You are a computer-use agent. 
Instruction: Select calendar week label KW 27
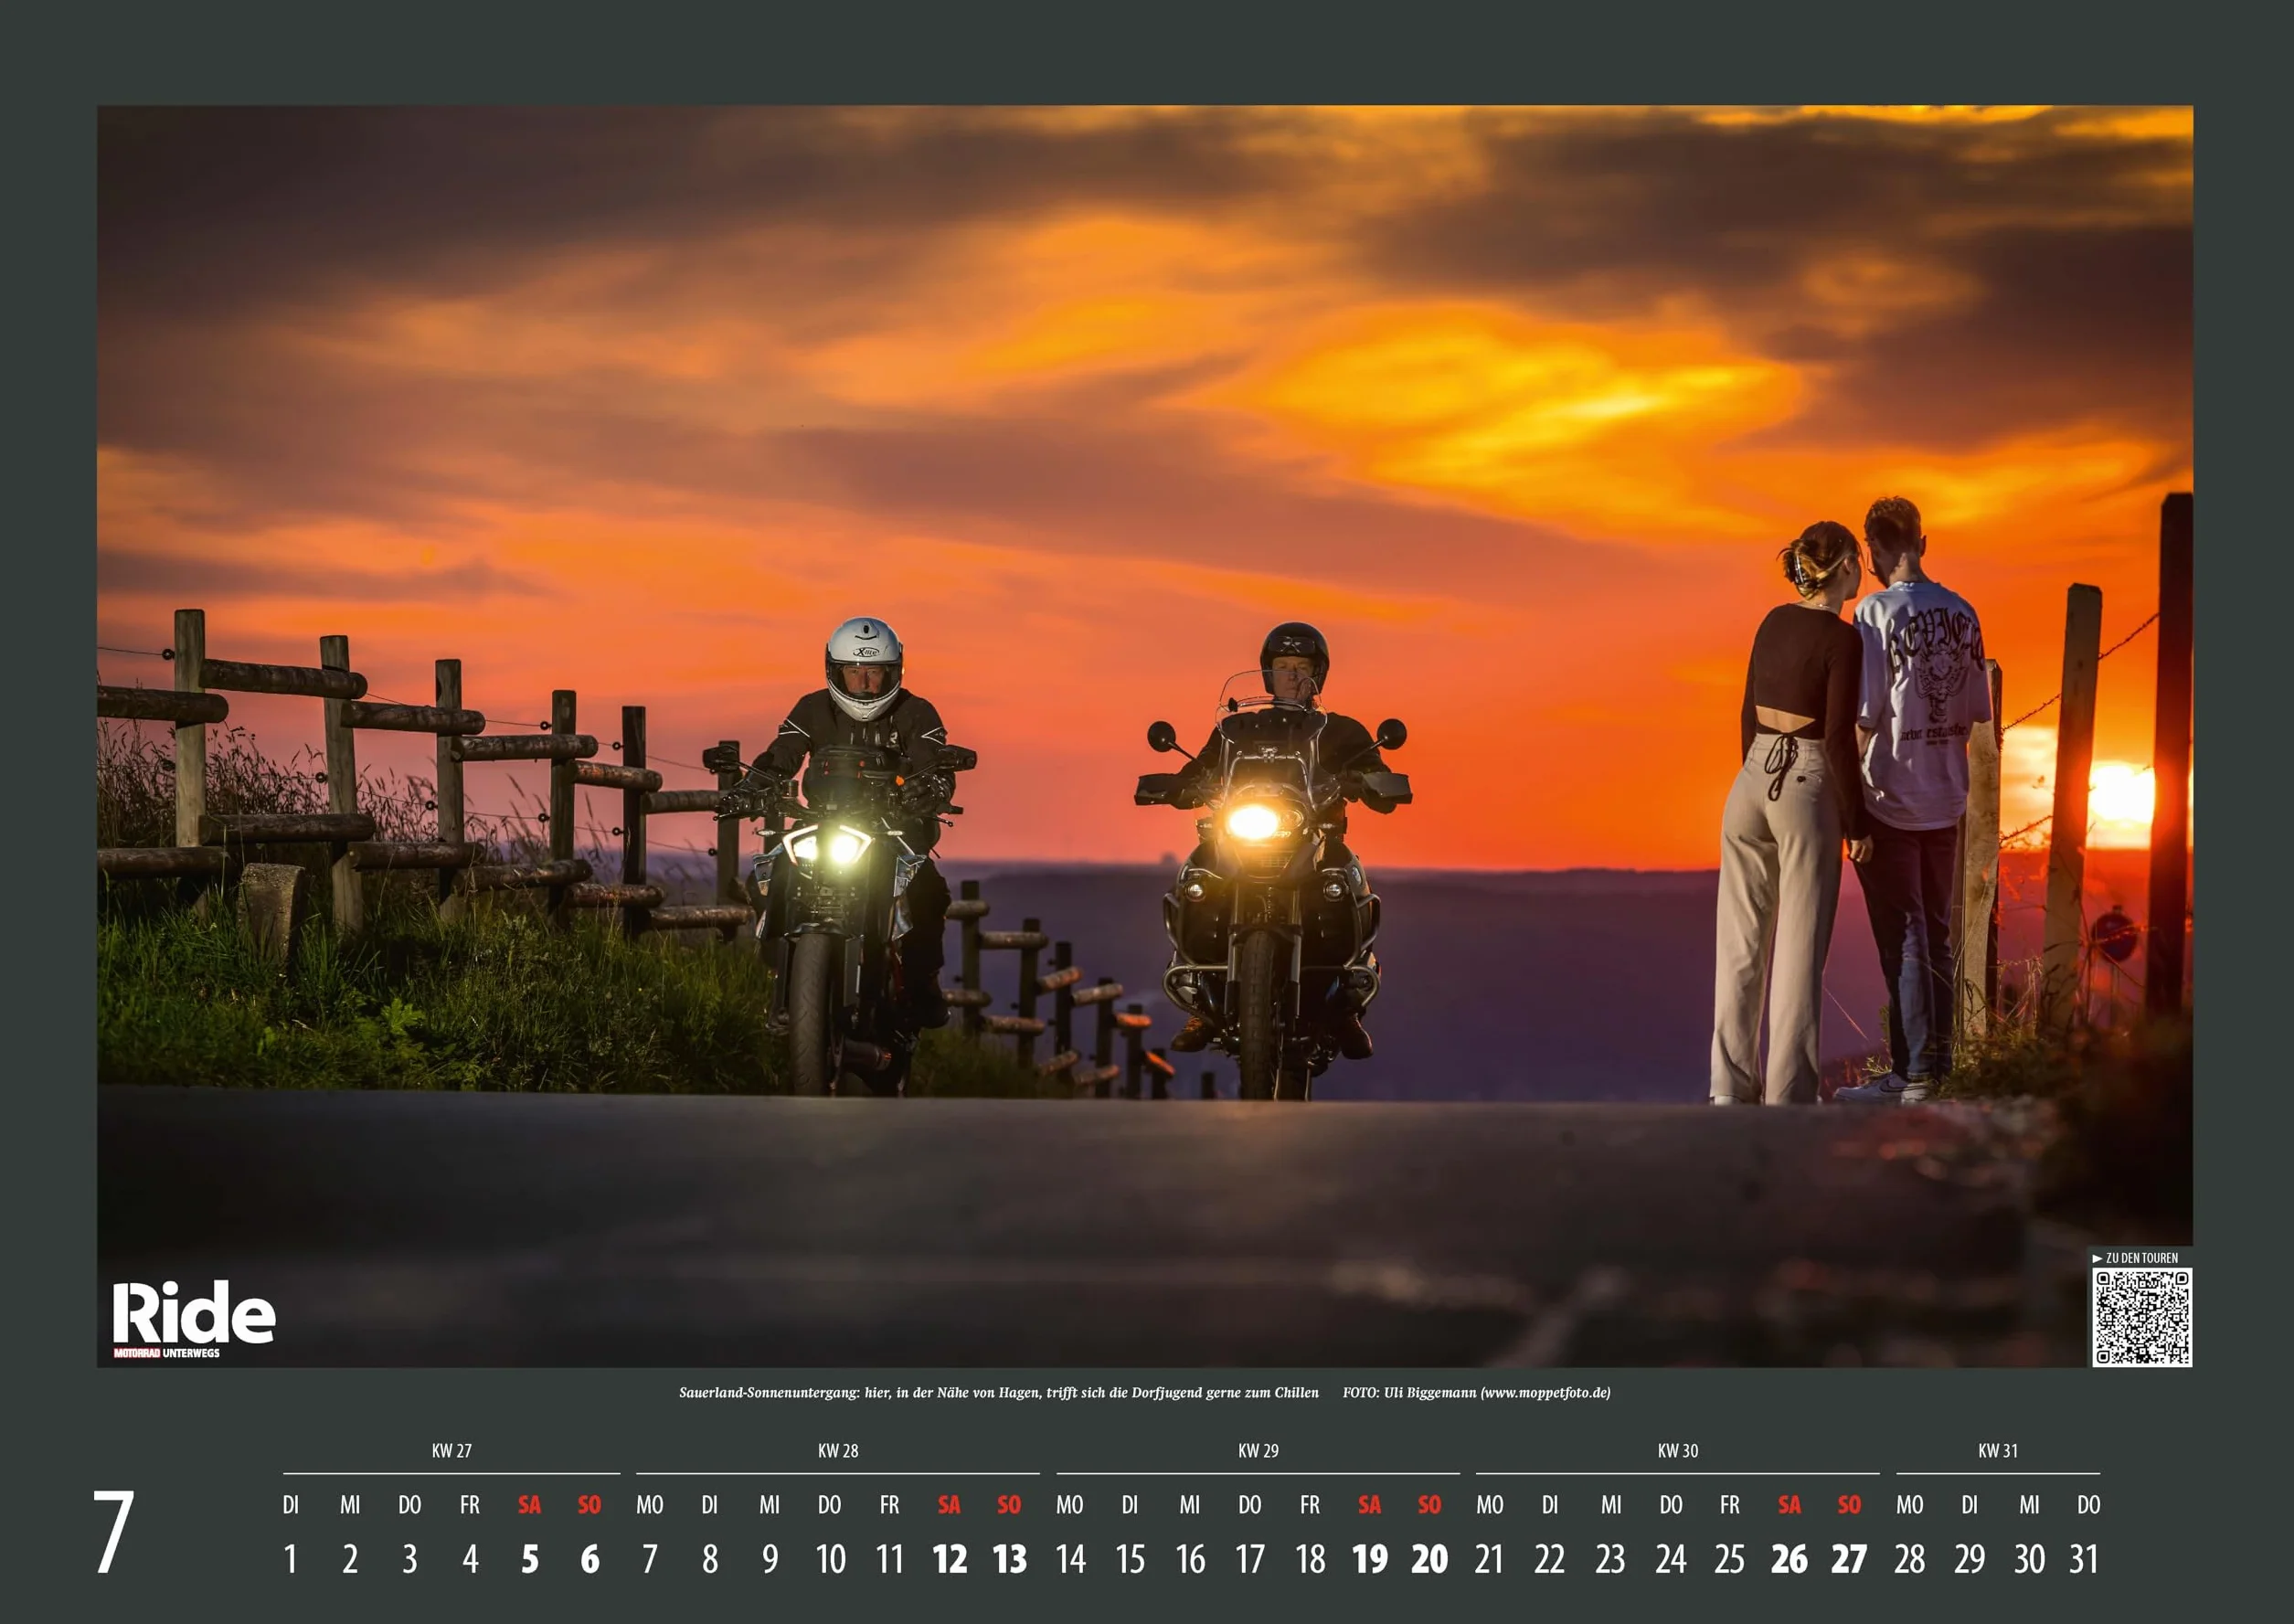451,1451
